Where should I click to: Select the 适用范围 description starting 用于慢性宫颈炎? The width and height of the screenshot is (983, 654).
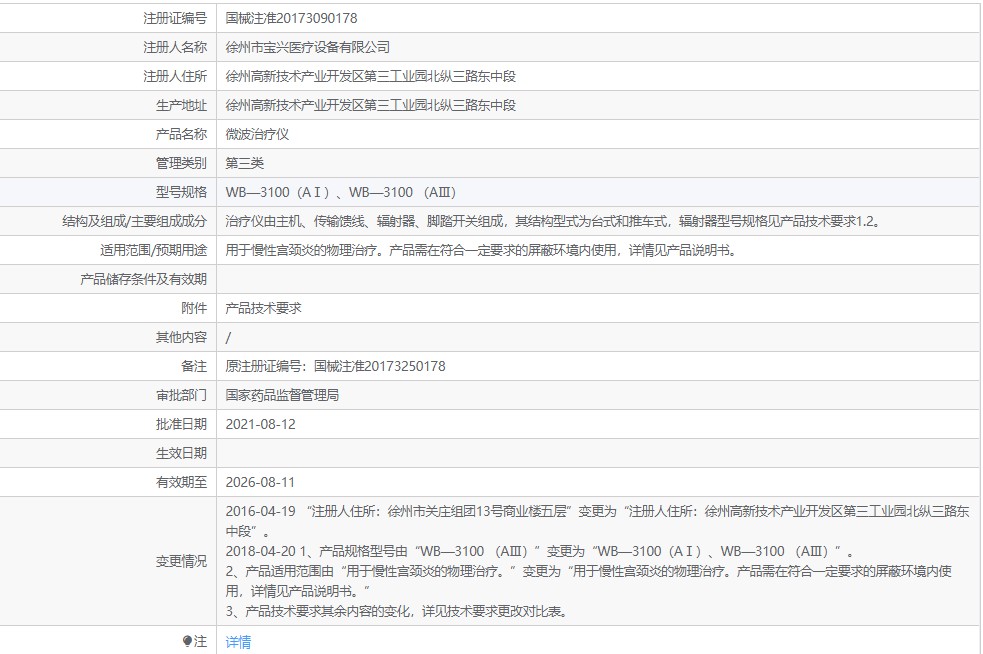(482, 250)
